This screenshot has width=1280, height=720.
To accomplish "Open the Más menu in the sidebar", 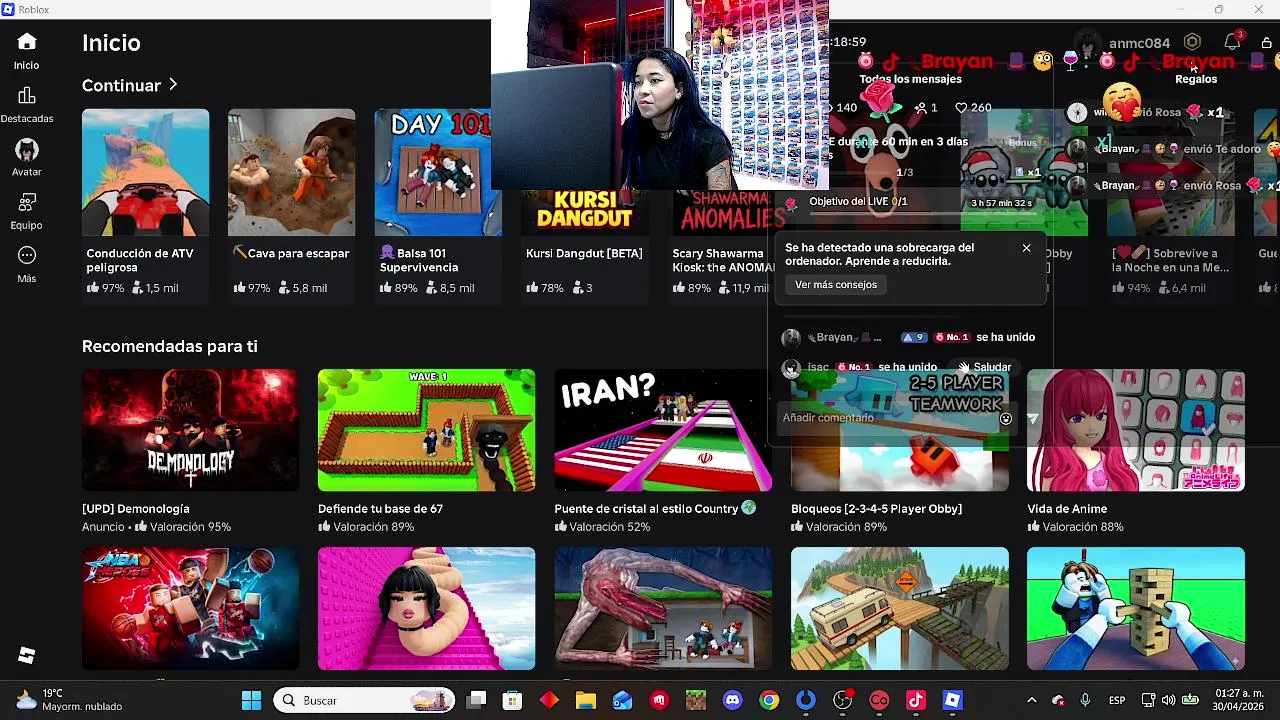I will (27, 265).
